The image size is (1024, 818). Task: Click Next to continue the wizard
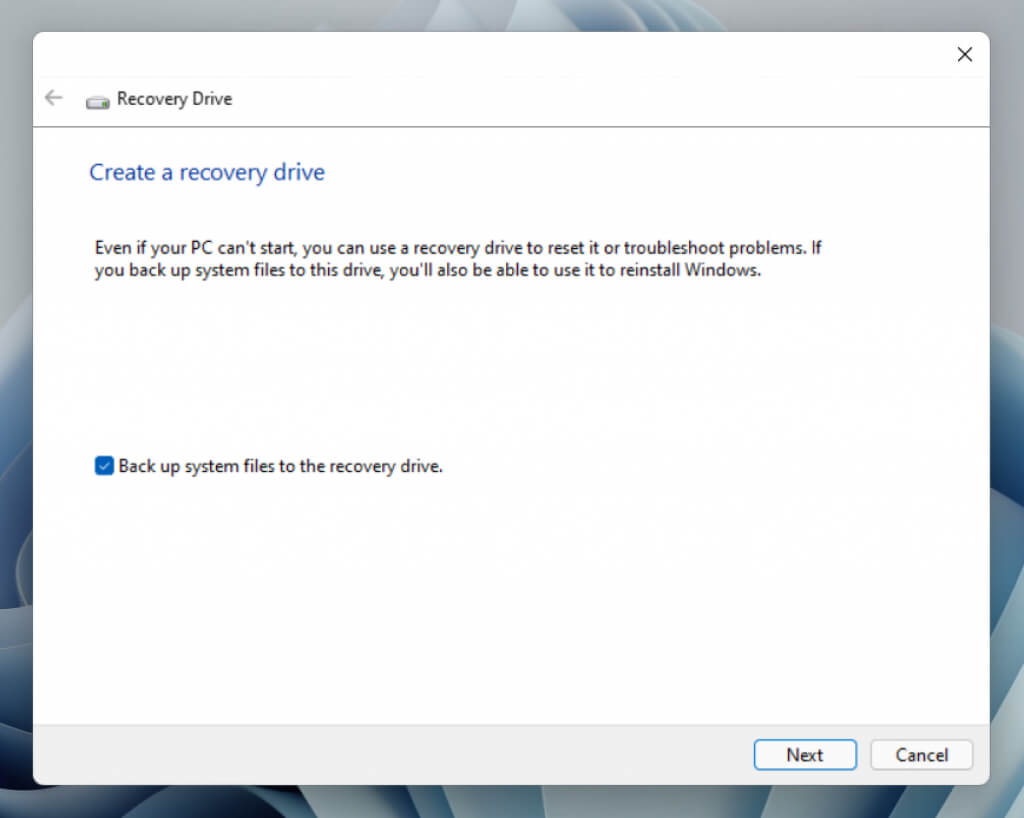(805, 755)
